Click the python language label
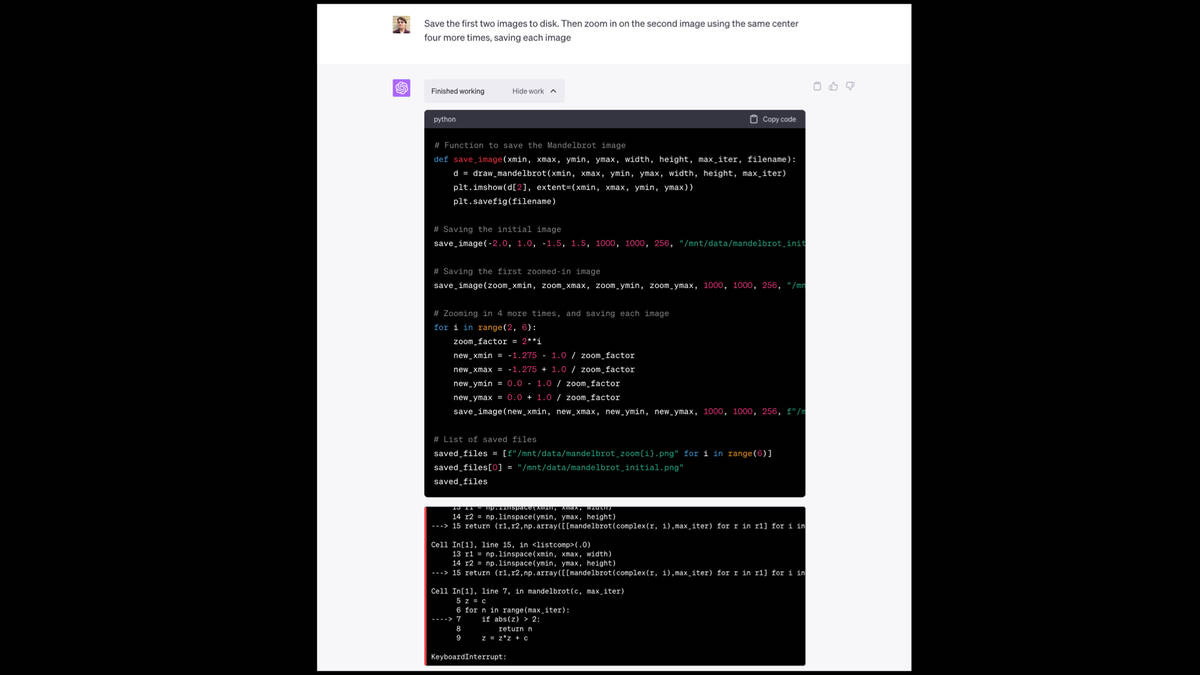Image resolution: width=1200 pixels, height=675 pixels. coord(445,119)
